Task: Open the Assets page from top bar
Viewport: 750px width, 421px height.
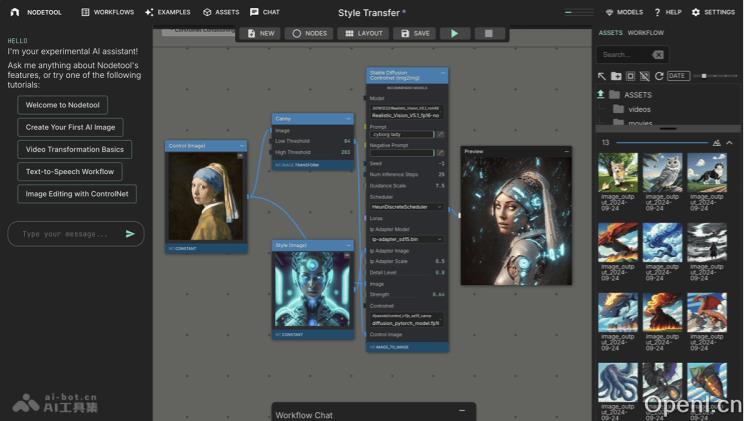Action: 221,12
